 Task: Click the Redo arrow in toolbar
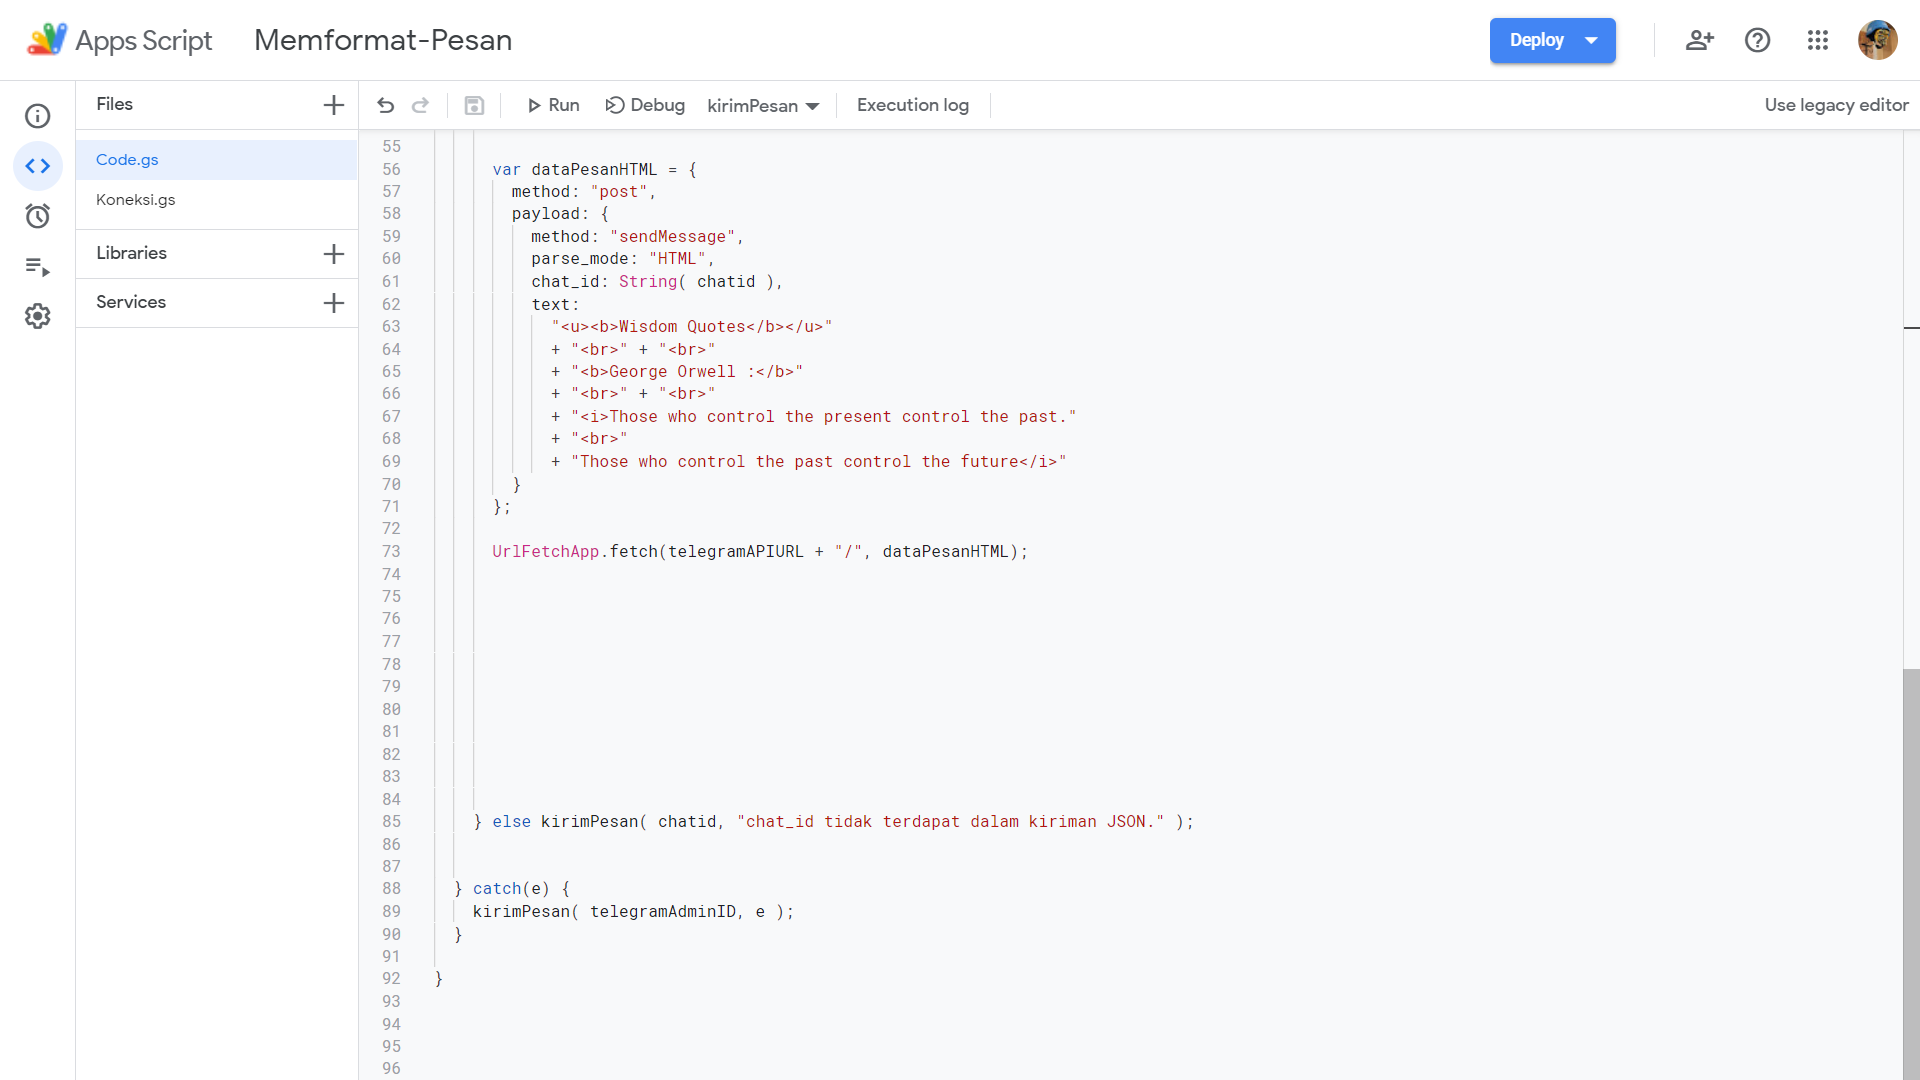421,105
